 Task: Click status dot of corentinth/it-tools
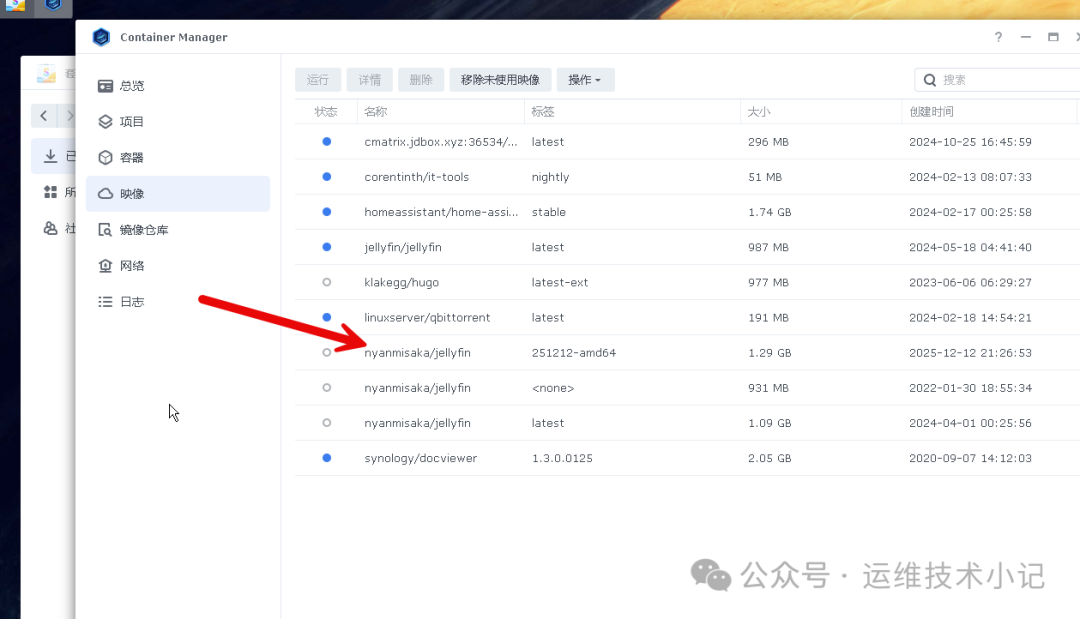(326, 176)
